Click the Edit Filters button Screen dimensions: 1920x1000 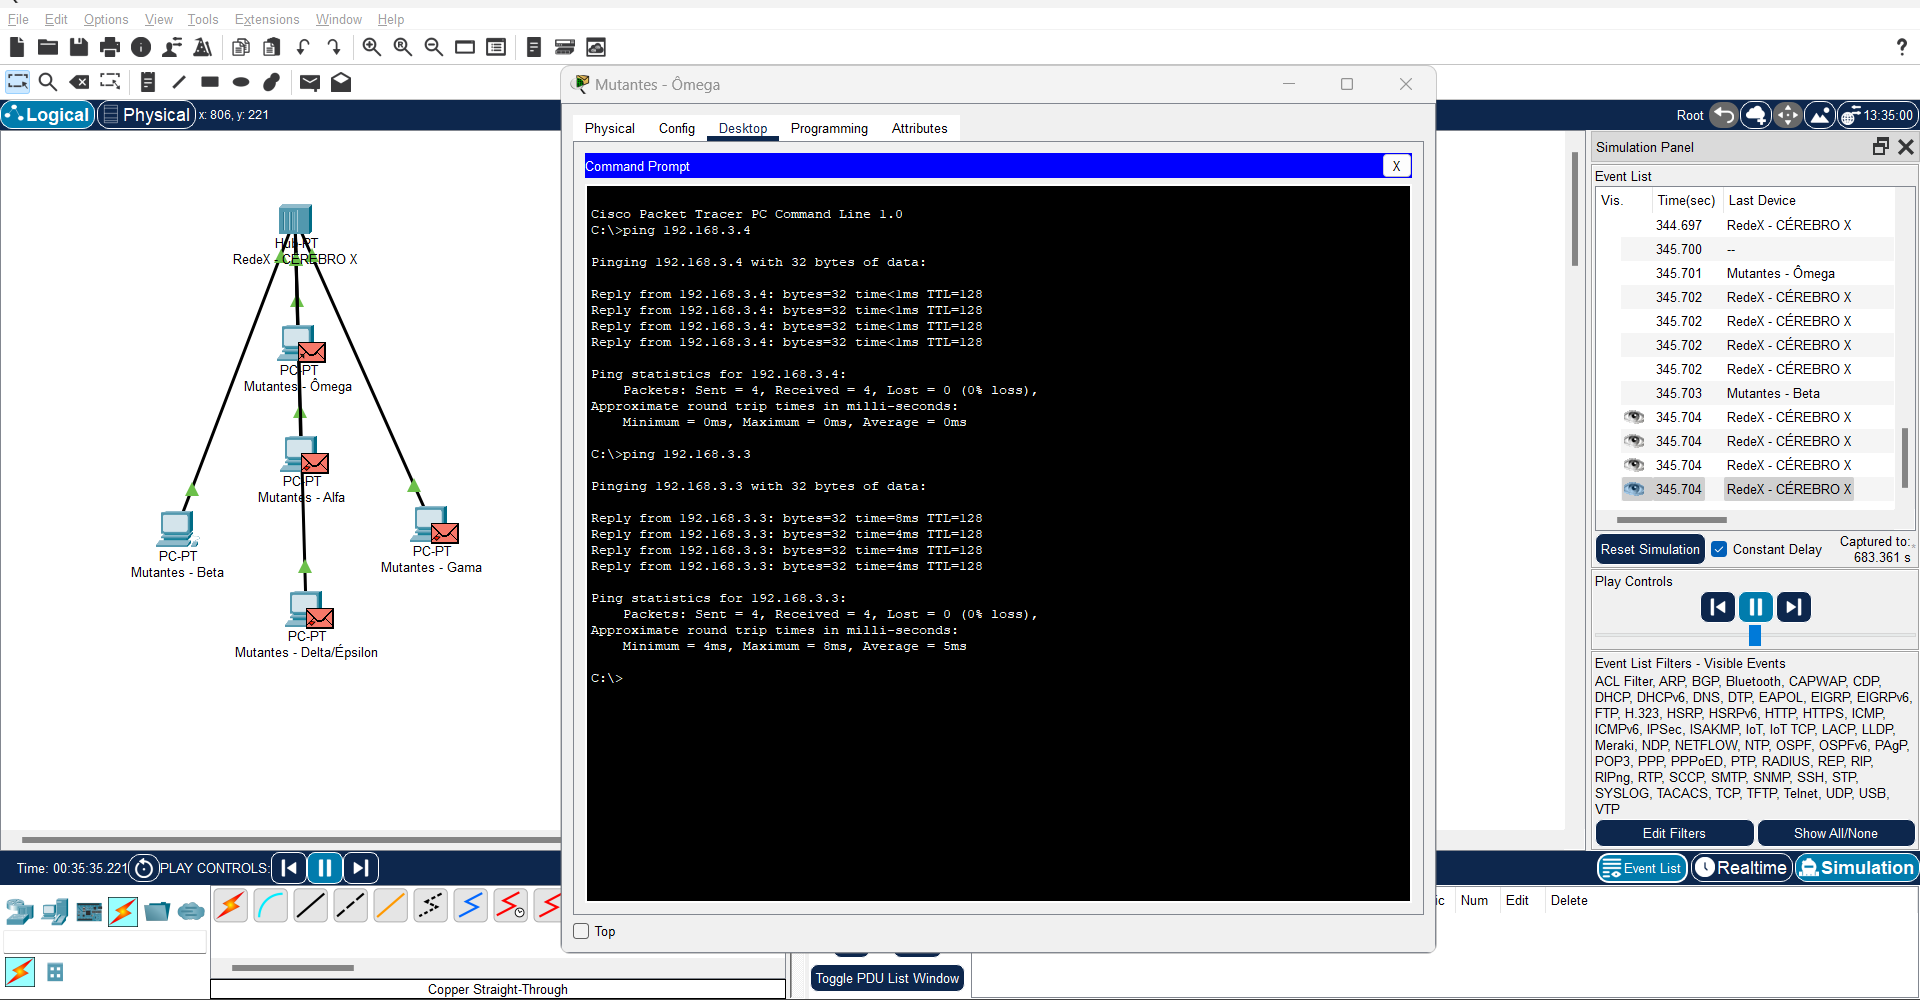coord(1674,833)
